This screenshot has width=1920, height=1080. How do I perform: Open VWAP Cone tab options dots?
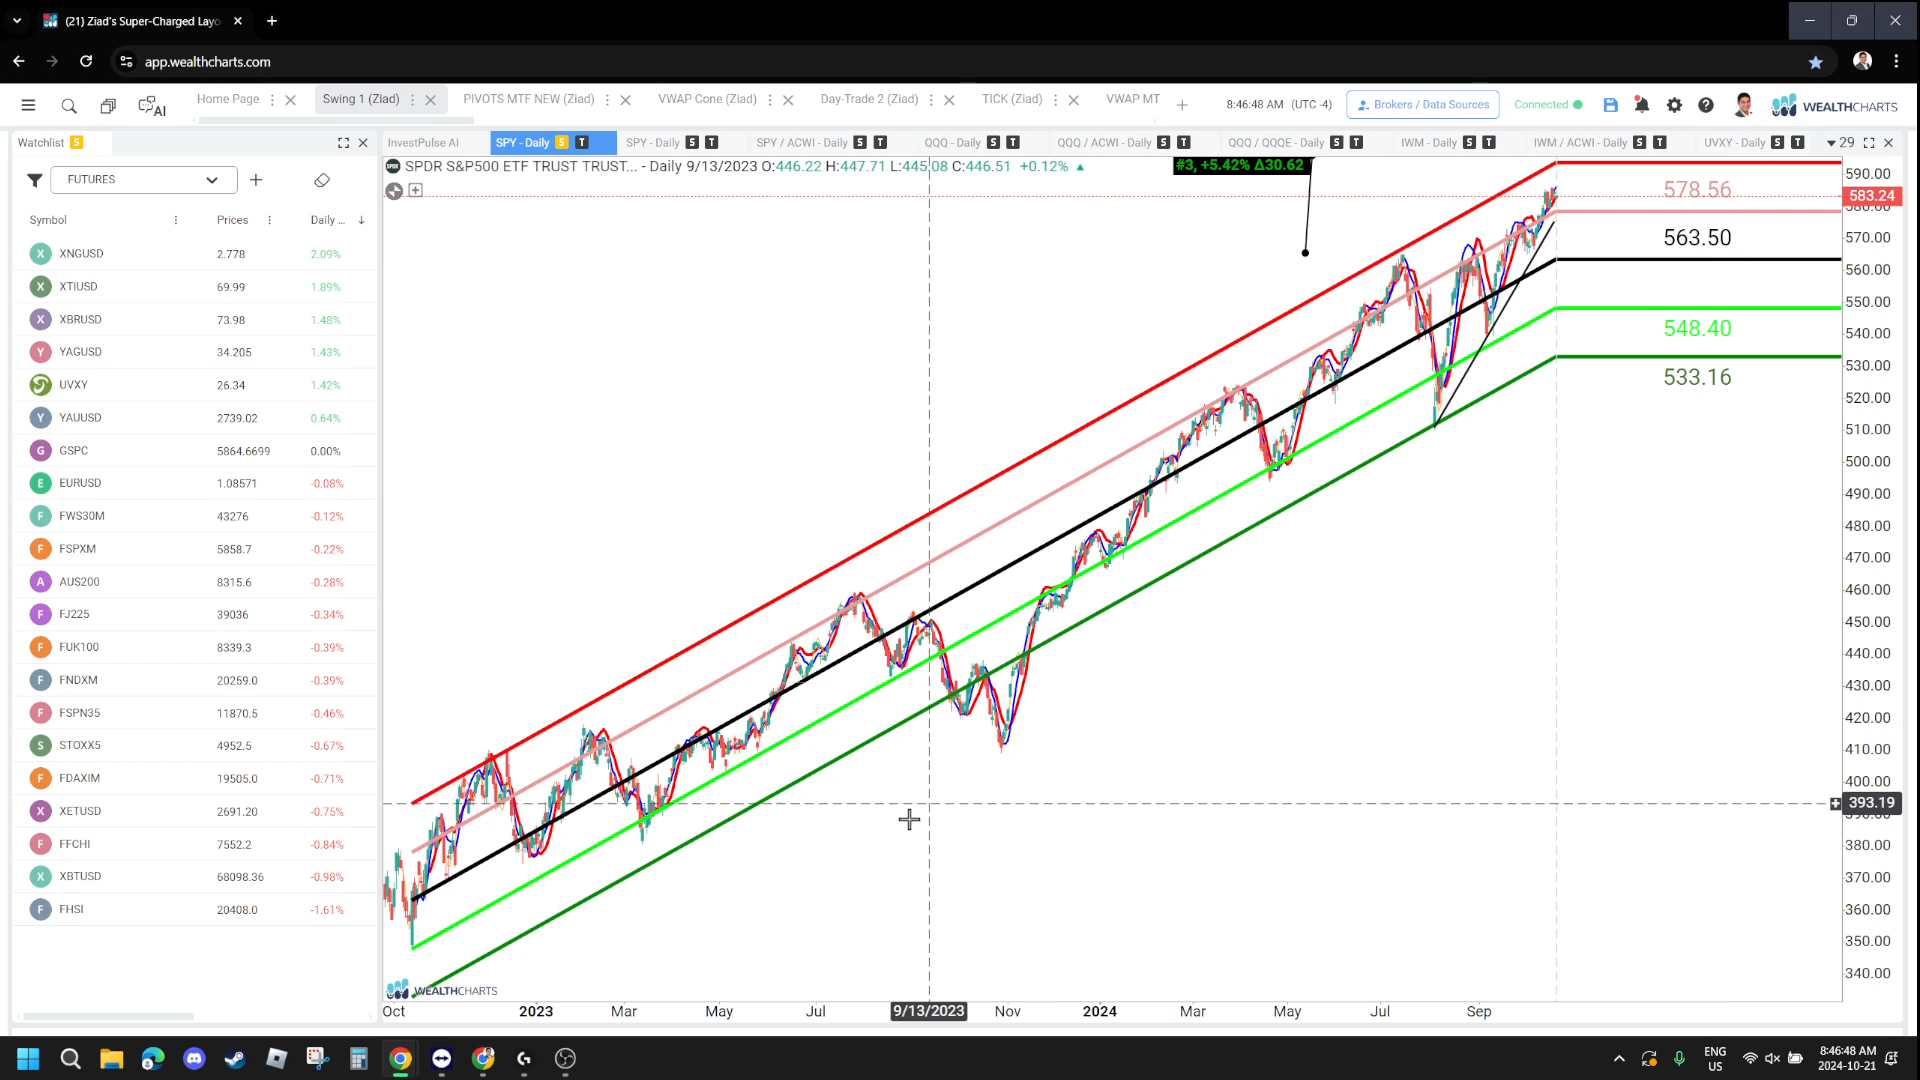pyautogui.click(x=769, y=100)
